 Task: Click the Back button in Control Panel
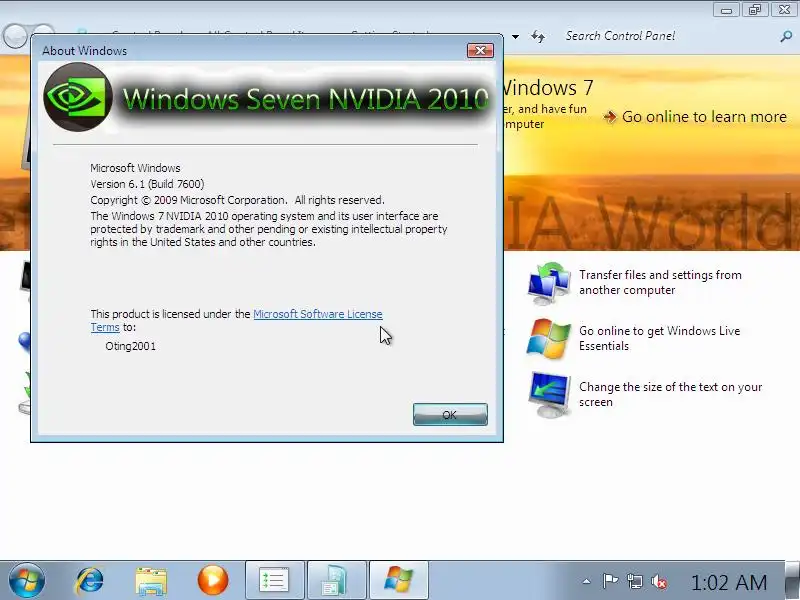coord(14,35)
